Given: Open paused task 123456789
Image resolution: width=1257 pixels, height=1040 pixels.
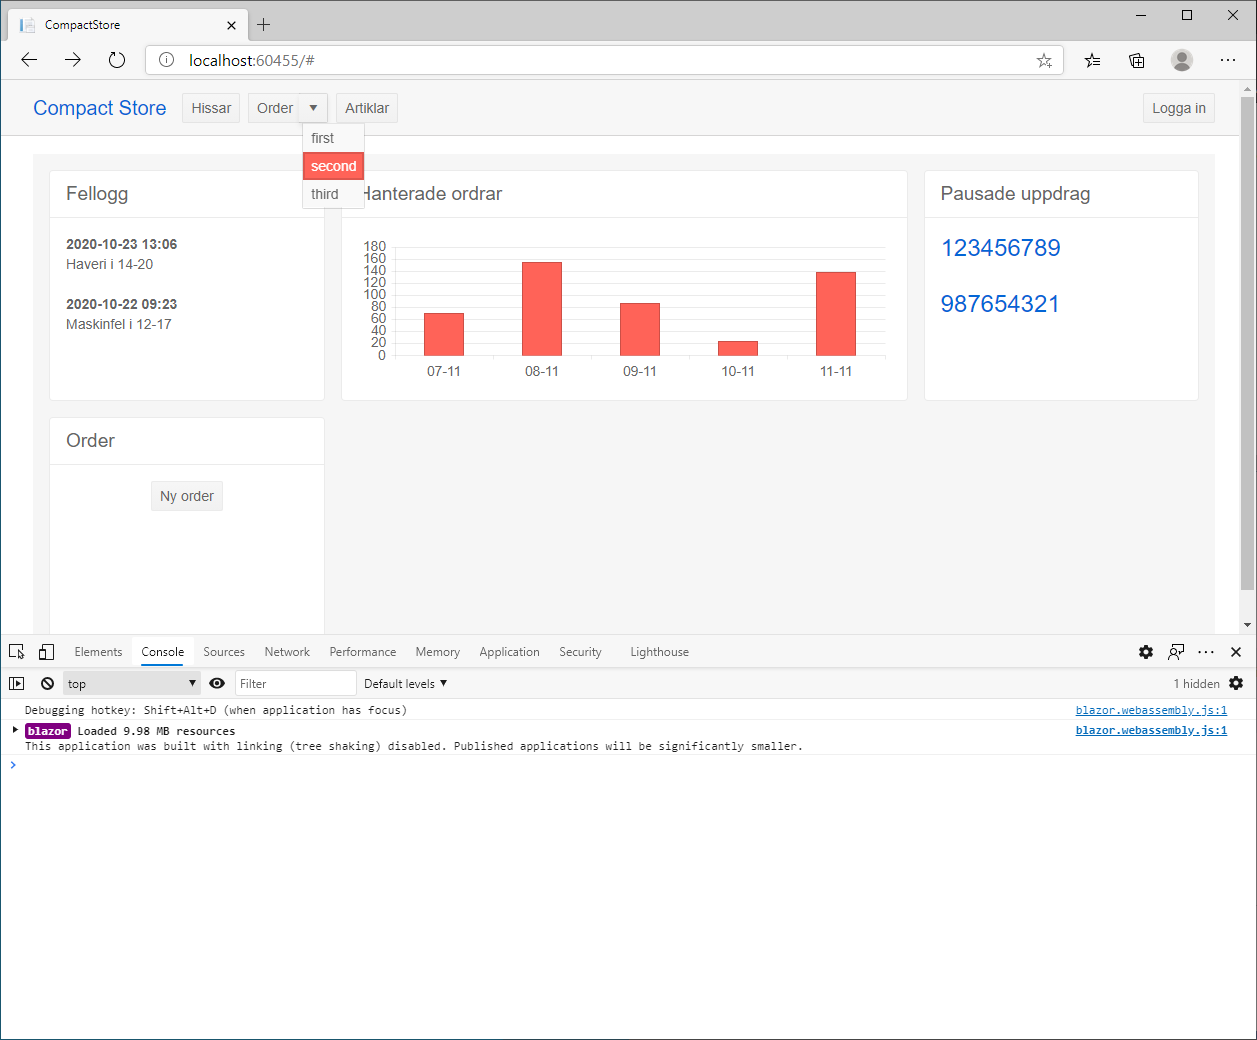Looking at the screenshot, I should [x=1000, y=248].
